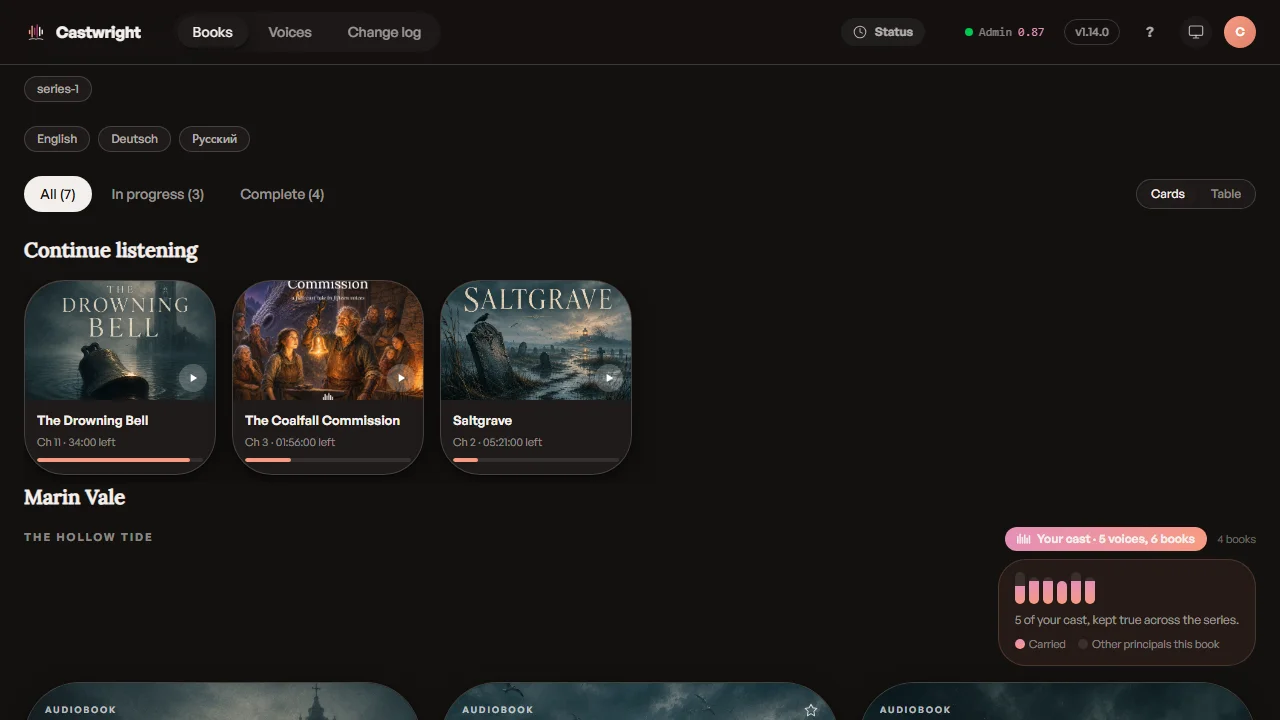Click the Castwright brand name

click(x=98, y=32)
